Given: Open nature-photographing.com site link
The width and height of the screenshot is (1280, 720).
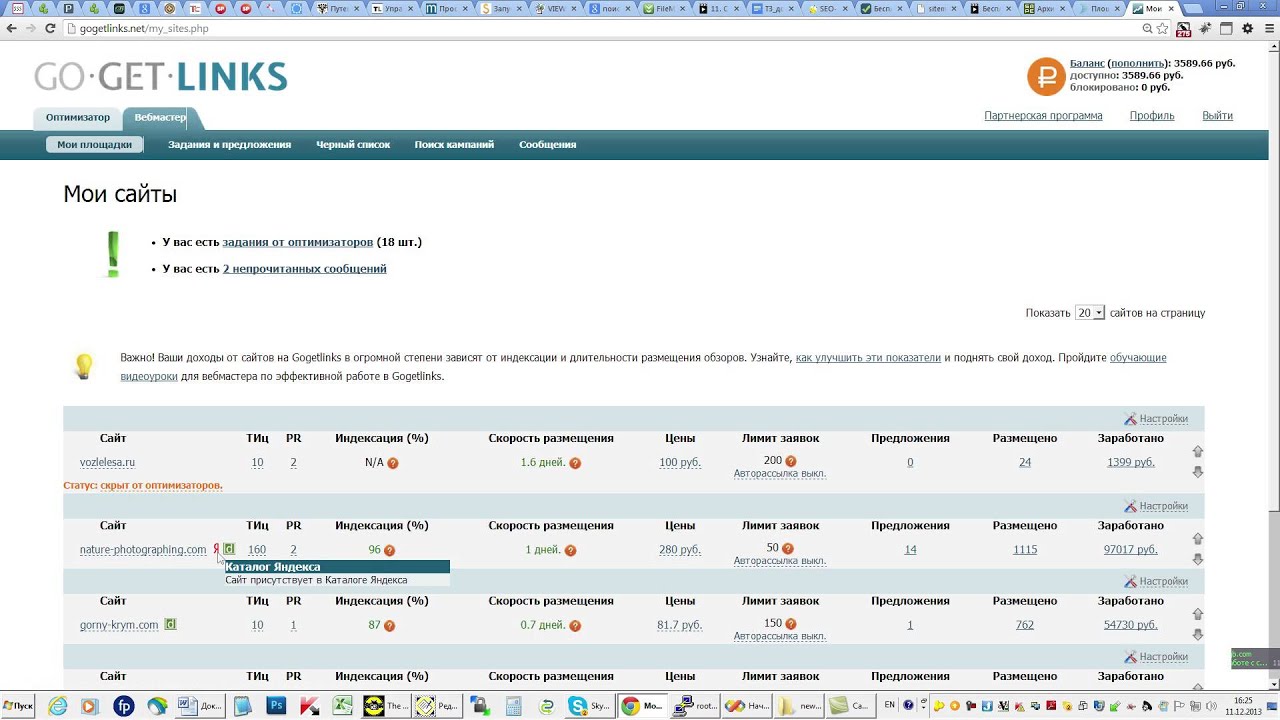Looking at the screenshot, I should pos(143,550).
